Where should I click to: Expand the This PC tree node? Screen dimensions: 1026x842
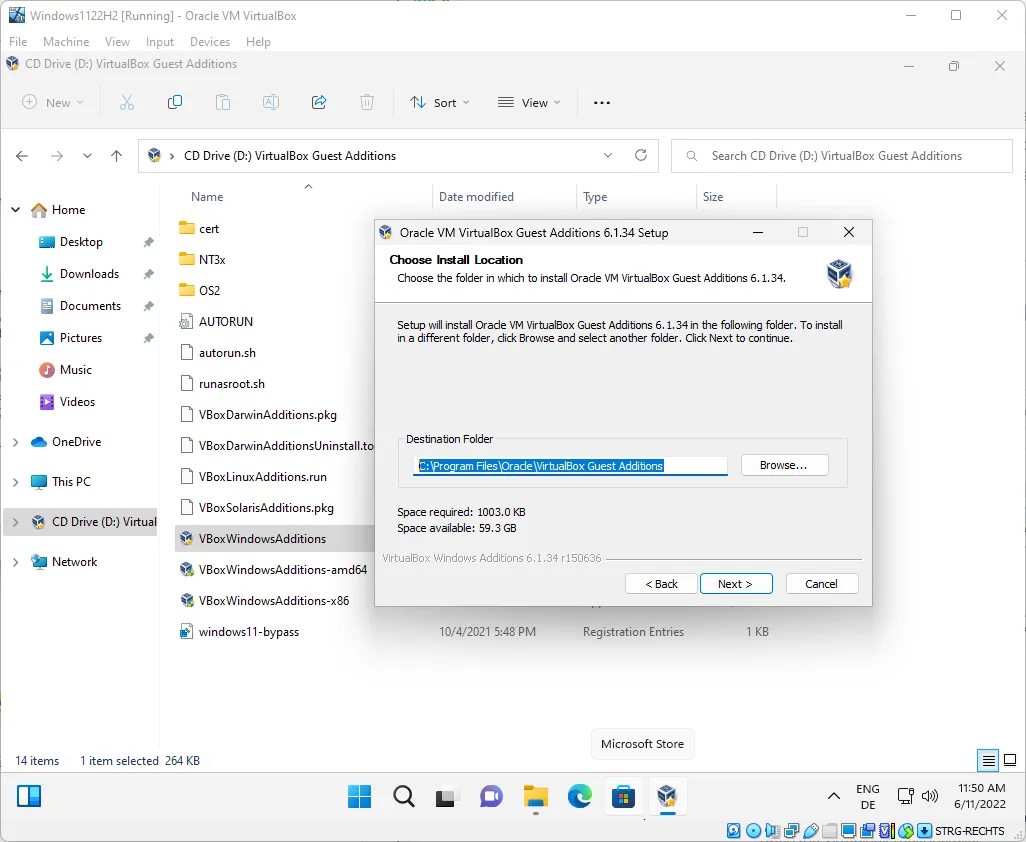[x=16, y=482]
